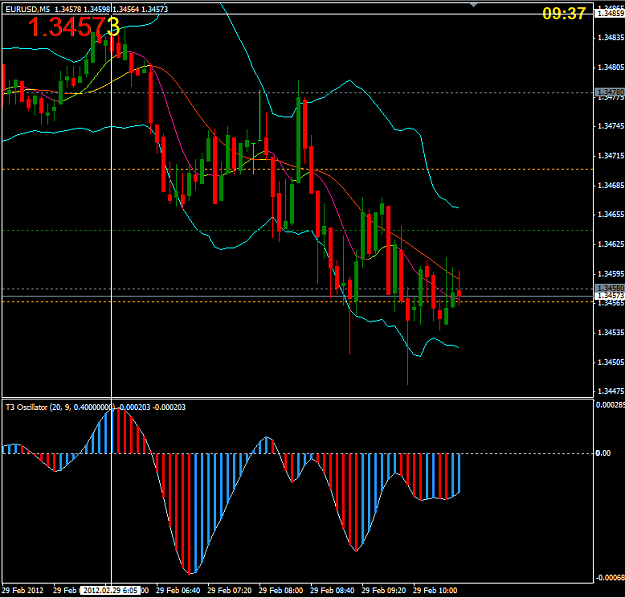This screenshot has height=598, width=625.
Task: Click the 1.34505 price axis label
Action: point(611,362)
